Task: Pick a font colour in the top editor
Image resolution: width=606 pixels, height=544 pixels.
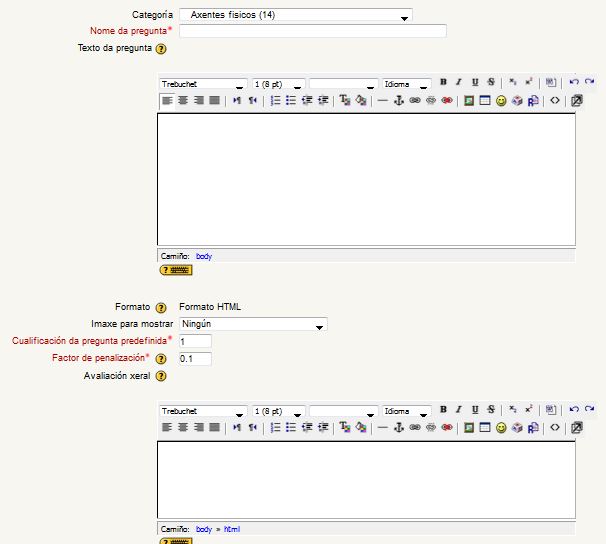Action: (x=344, y=101)
